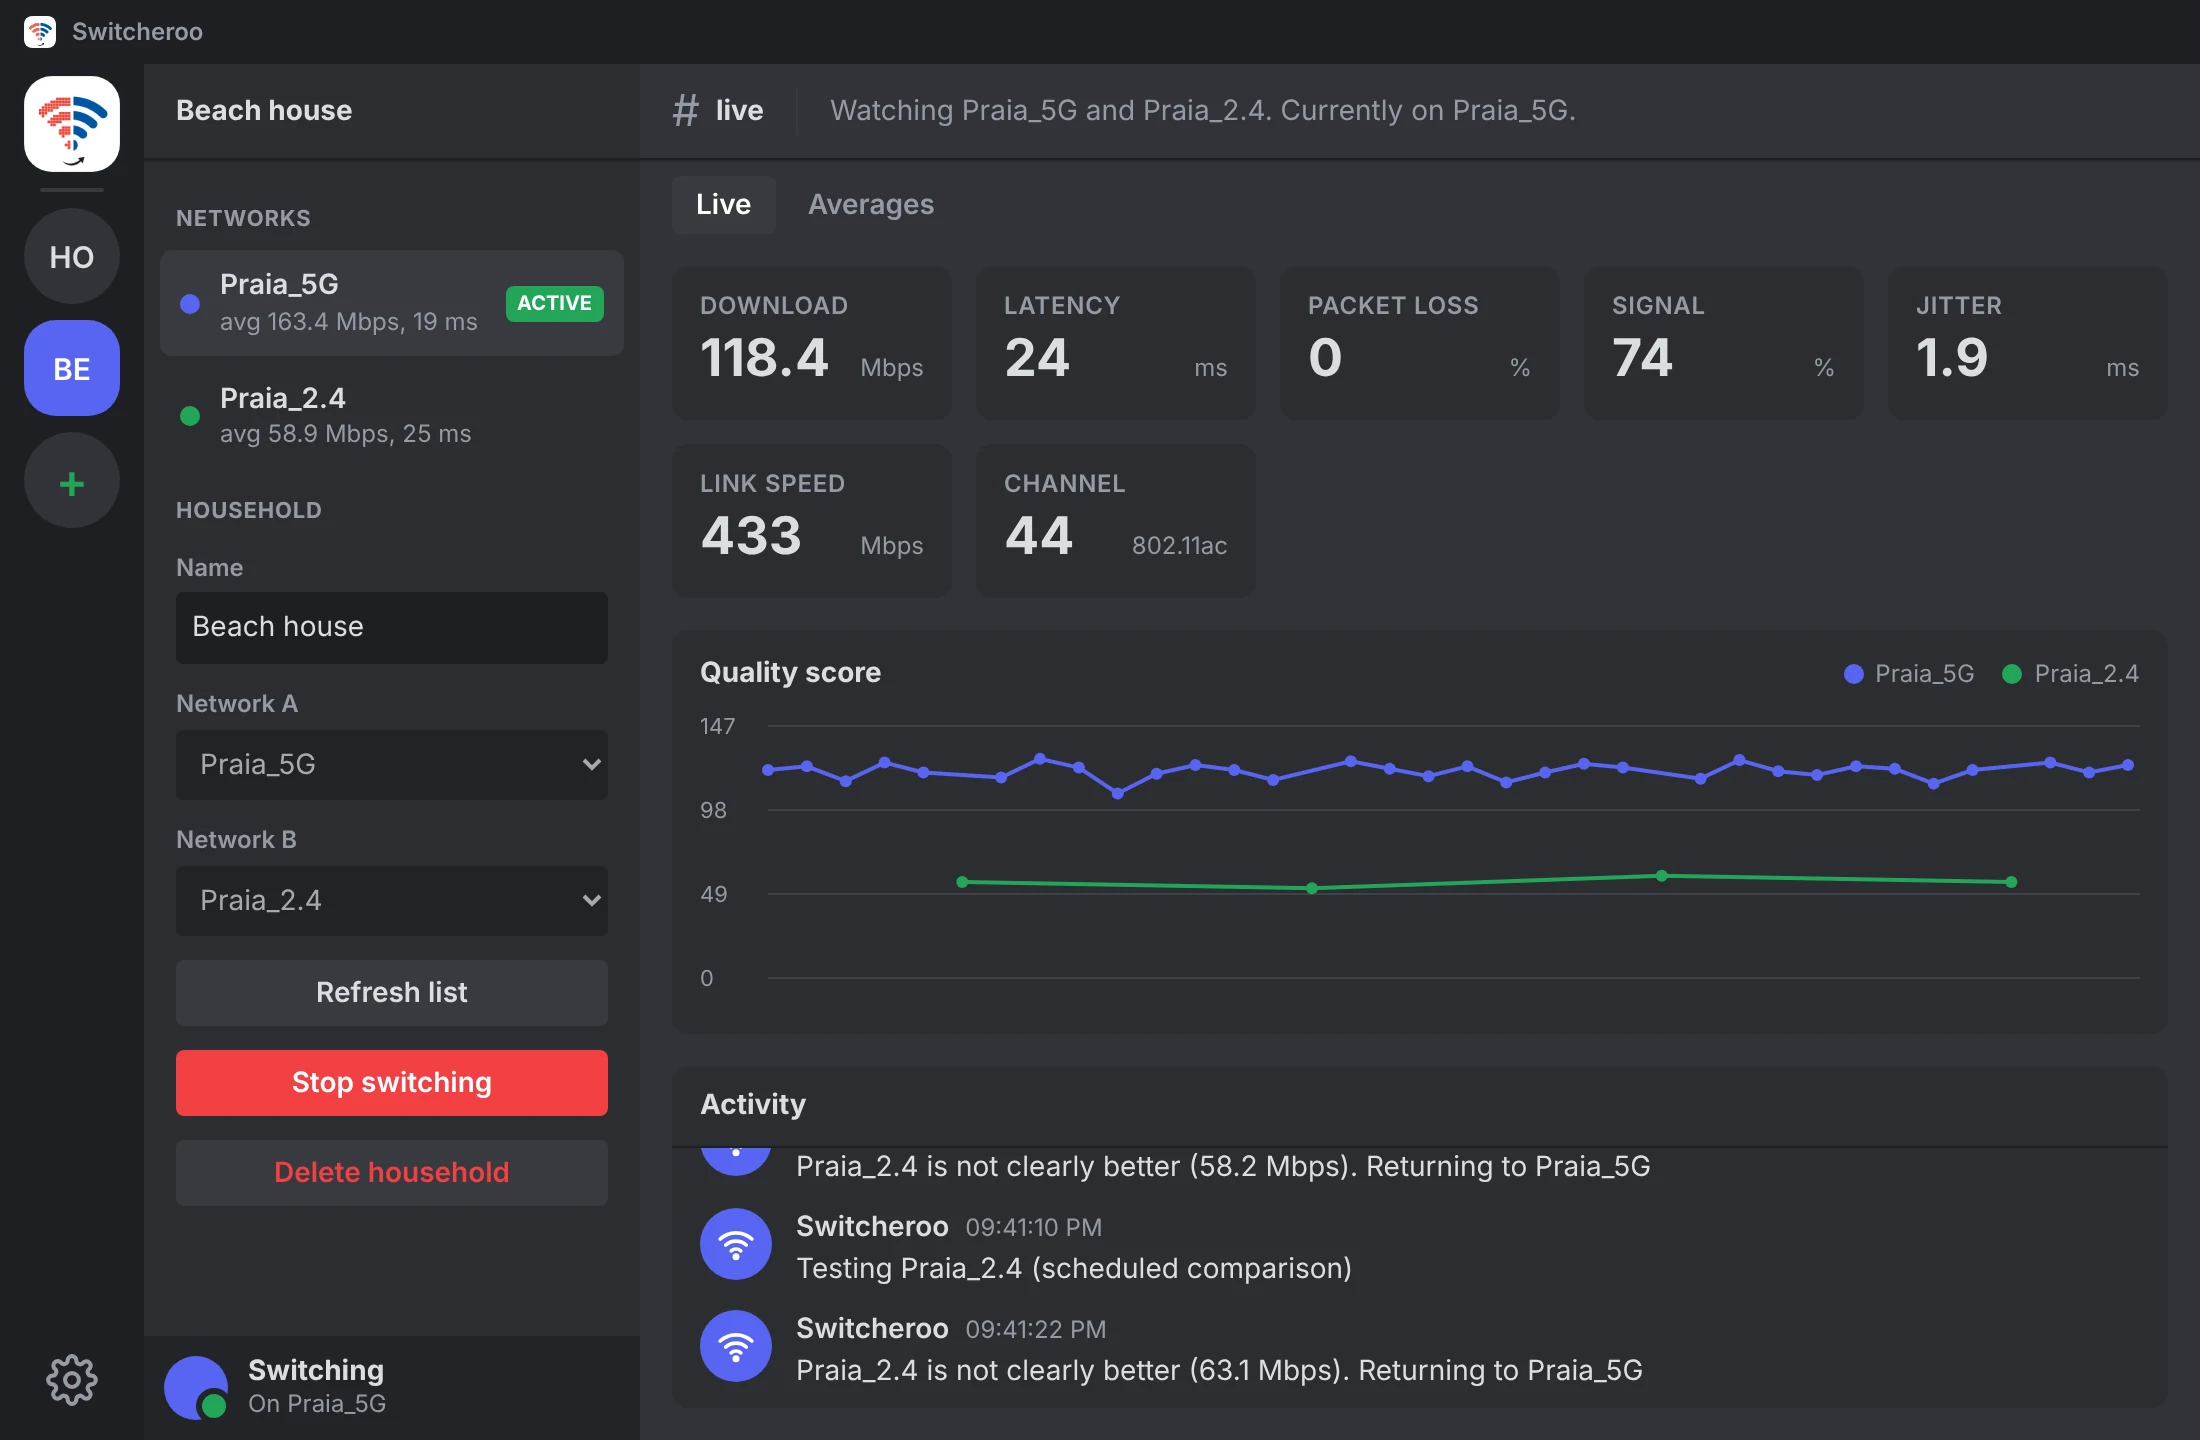
Task: Toggle Praia_5G series in chart legend
Action: [1909, 674]
